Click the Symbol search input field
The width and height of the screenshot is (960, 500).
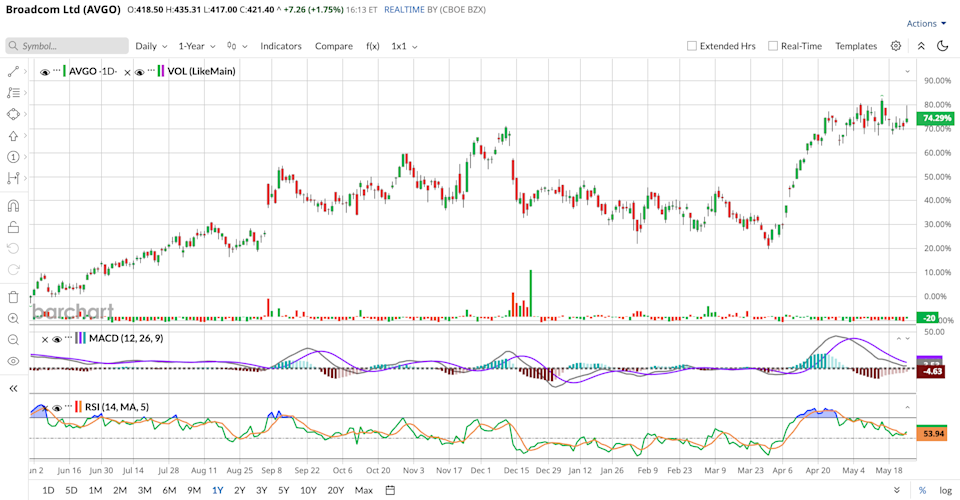tap(67, 46)
